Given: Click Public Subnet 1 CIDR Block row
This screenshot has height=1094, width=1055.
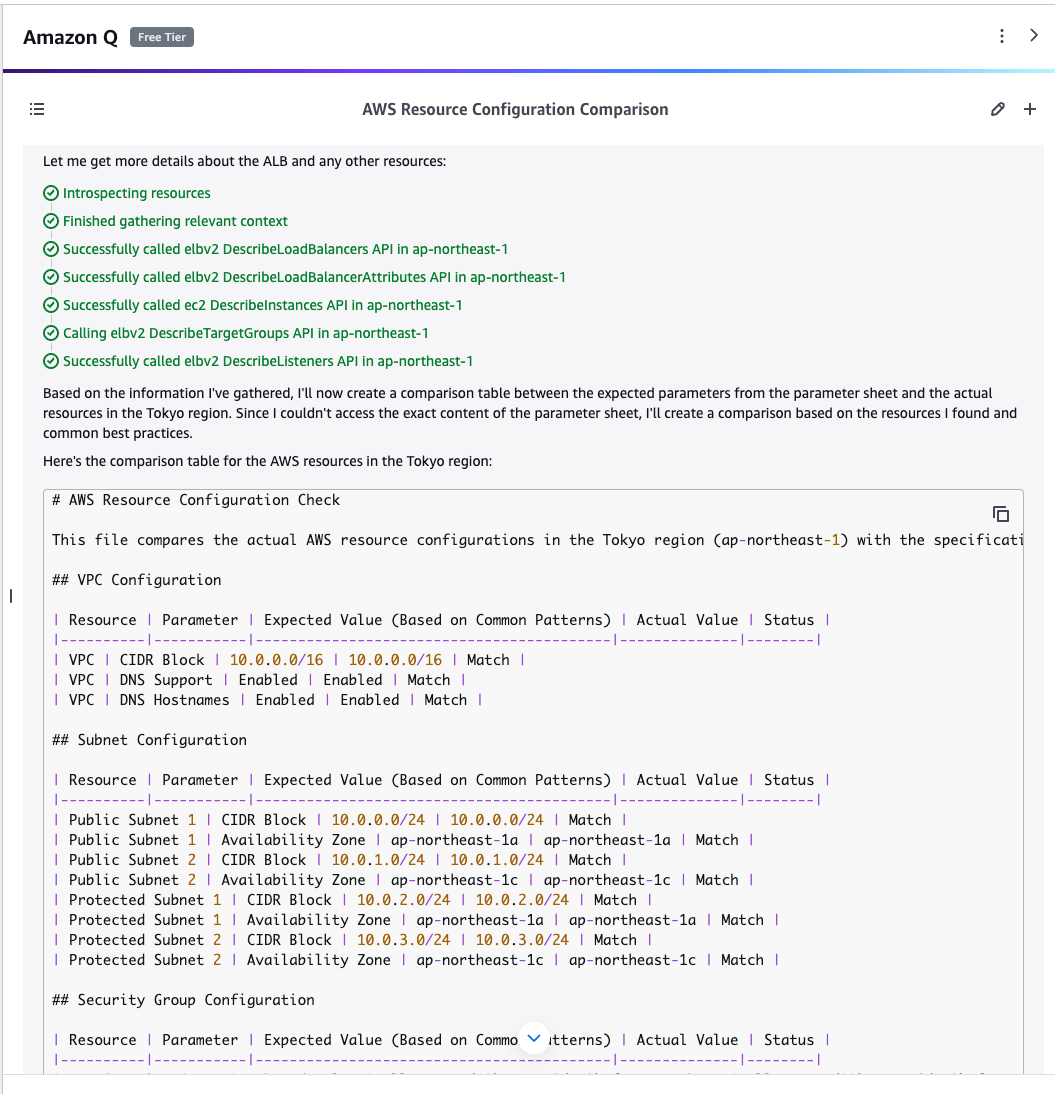Looking at the screenshot, I should (x=340, y=820).
